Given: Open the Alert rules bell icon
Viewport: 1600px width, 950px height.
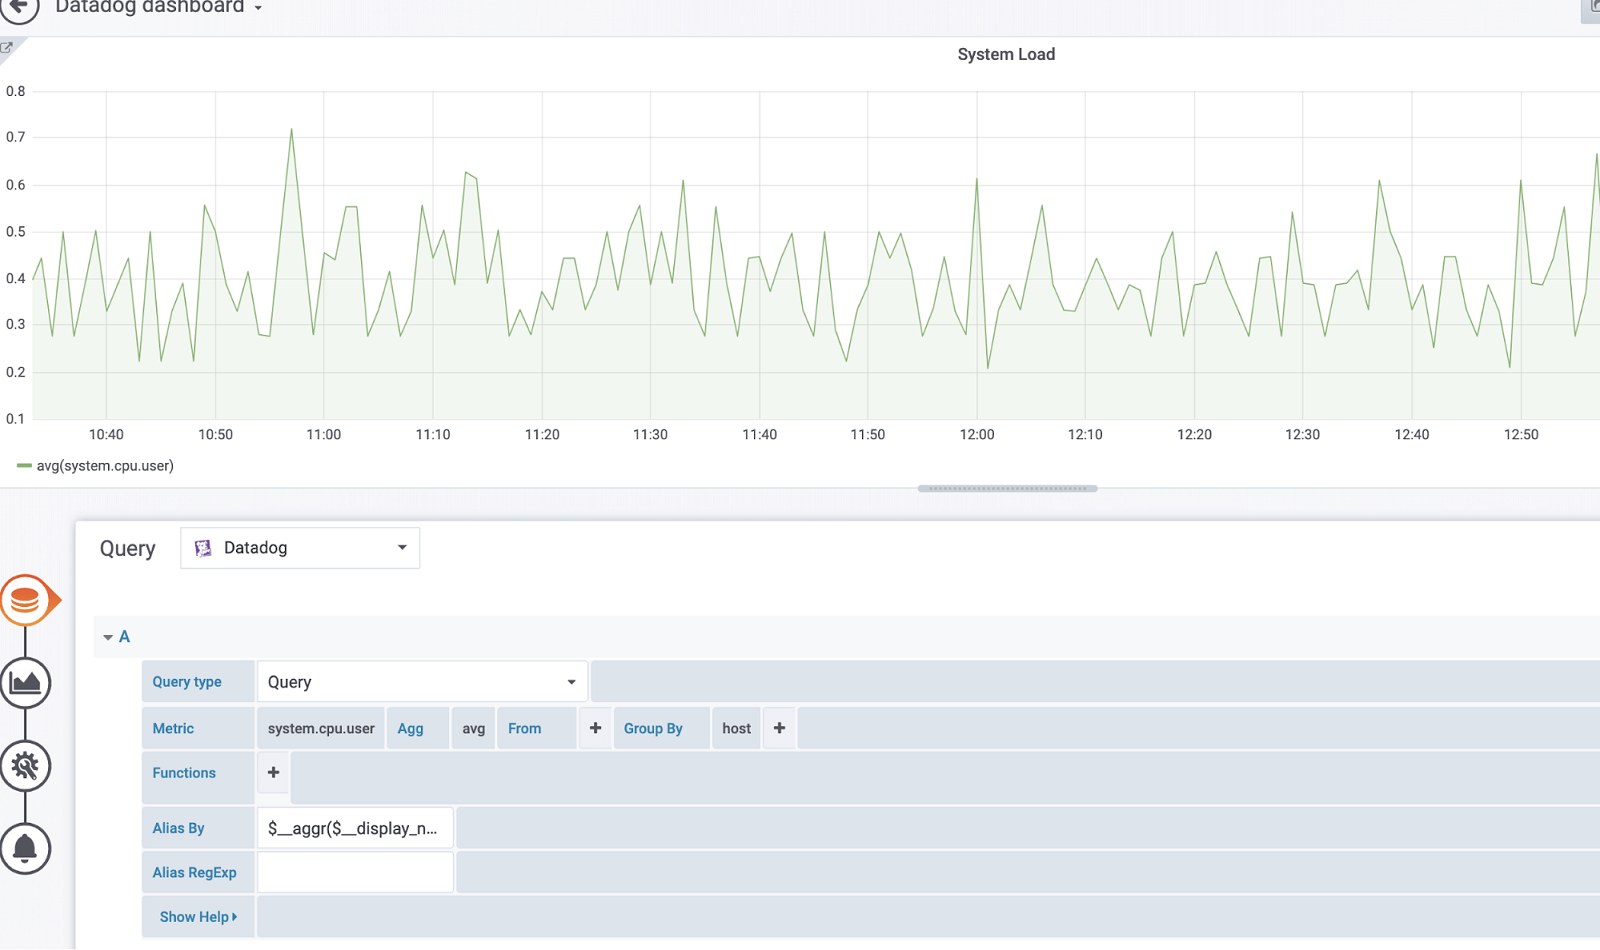Looking at the screenshot, I should pyautogui.click(x=26, y=848).
